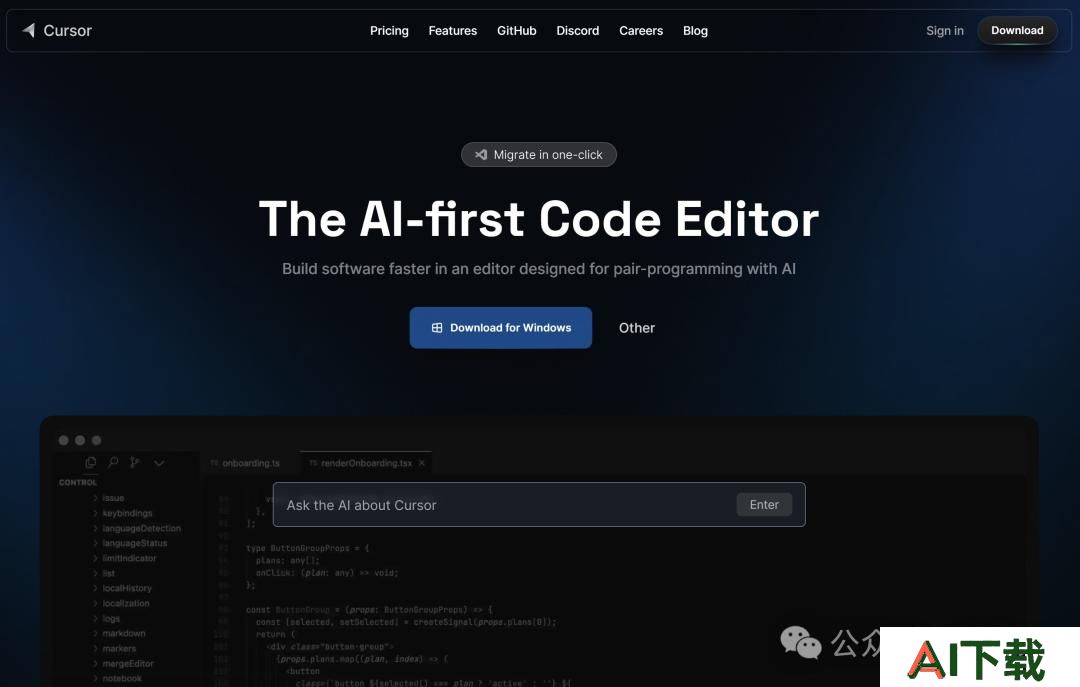1080x687 pixels.
Task: Switch to the onboarding.ts tab
Action: coord(245,463)
